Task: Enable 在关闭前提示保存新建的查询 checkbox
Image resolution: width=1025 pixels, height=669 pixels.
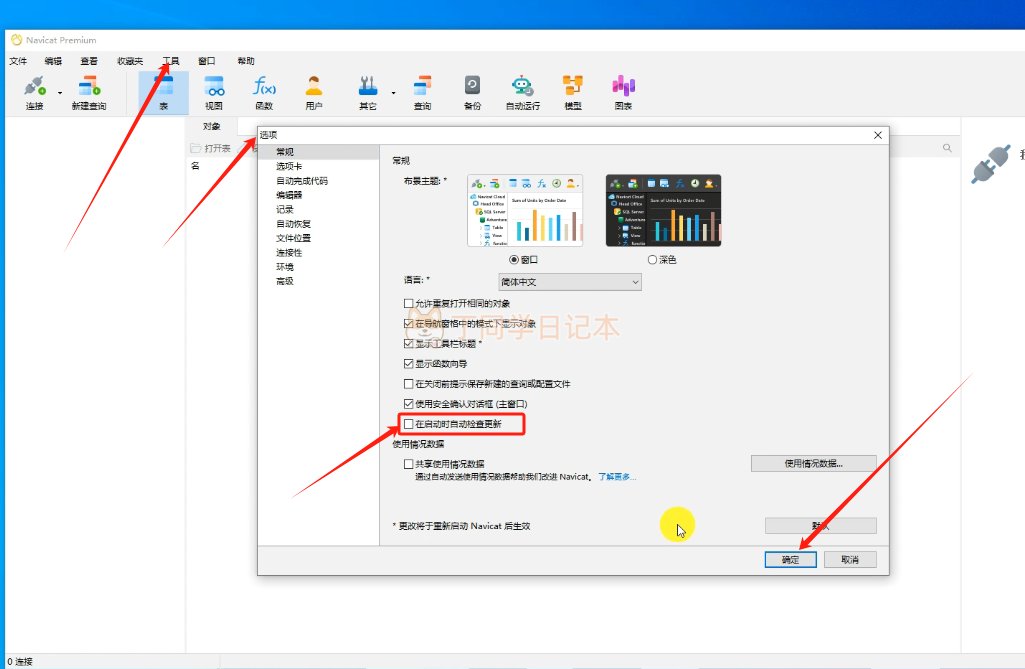Action: tap(409, 384)
